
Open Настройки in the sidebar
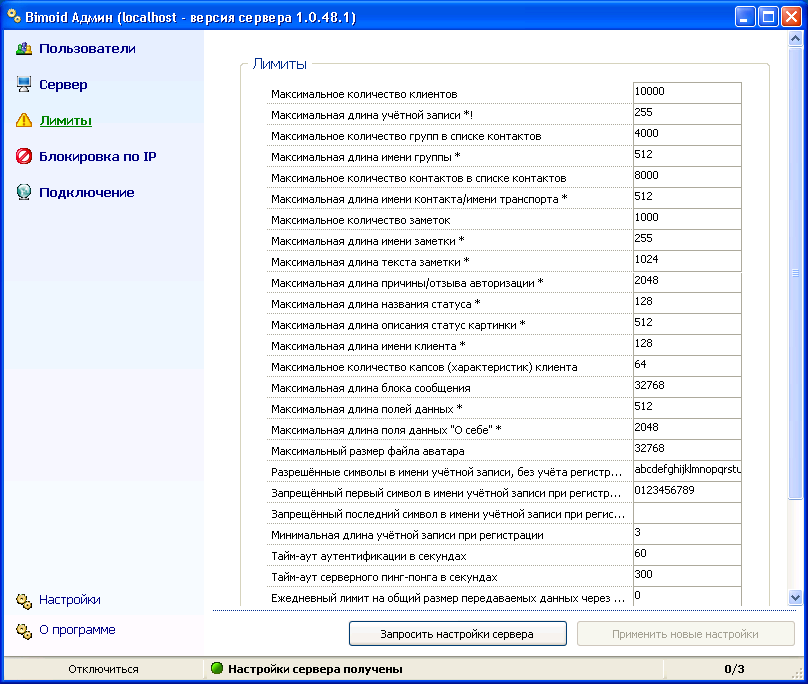(x=70, y=600)
